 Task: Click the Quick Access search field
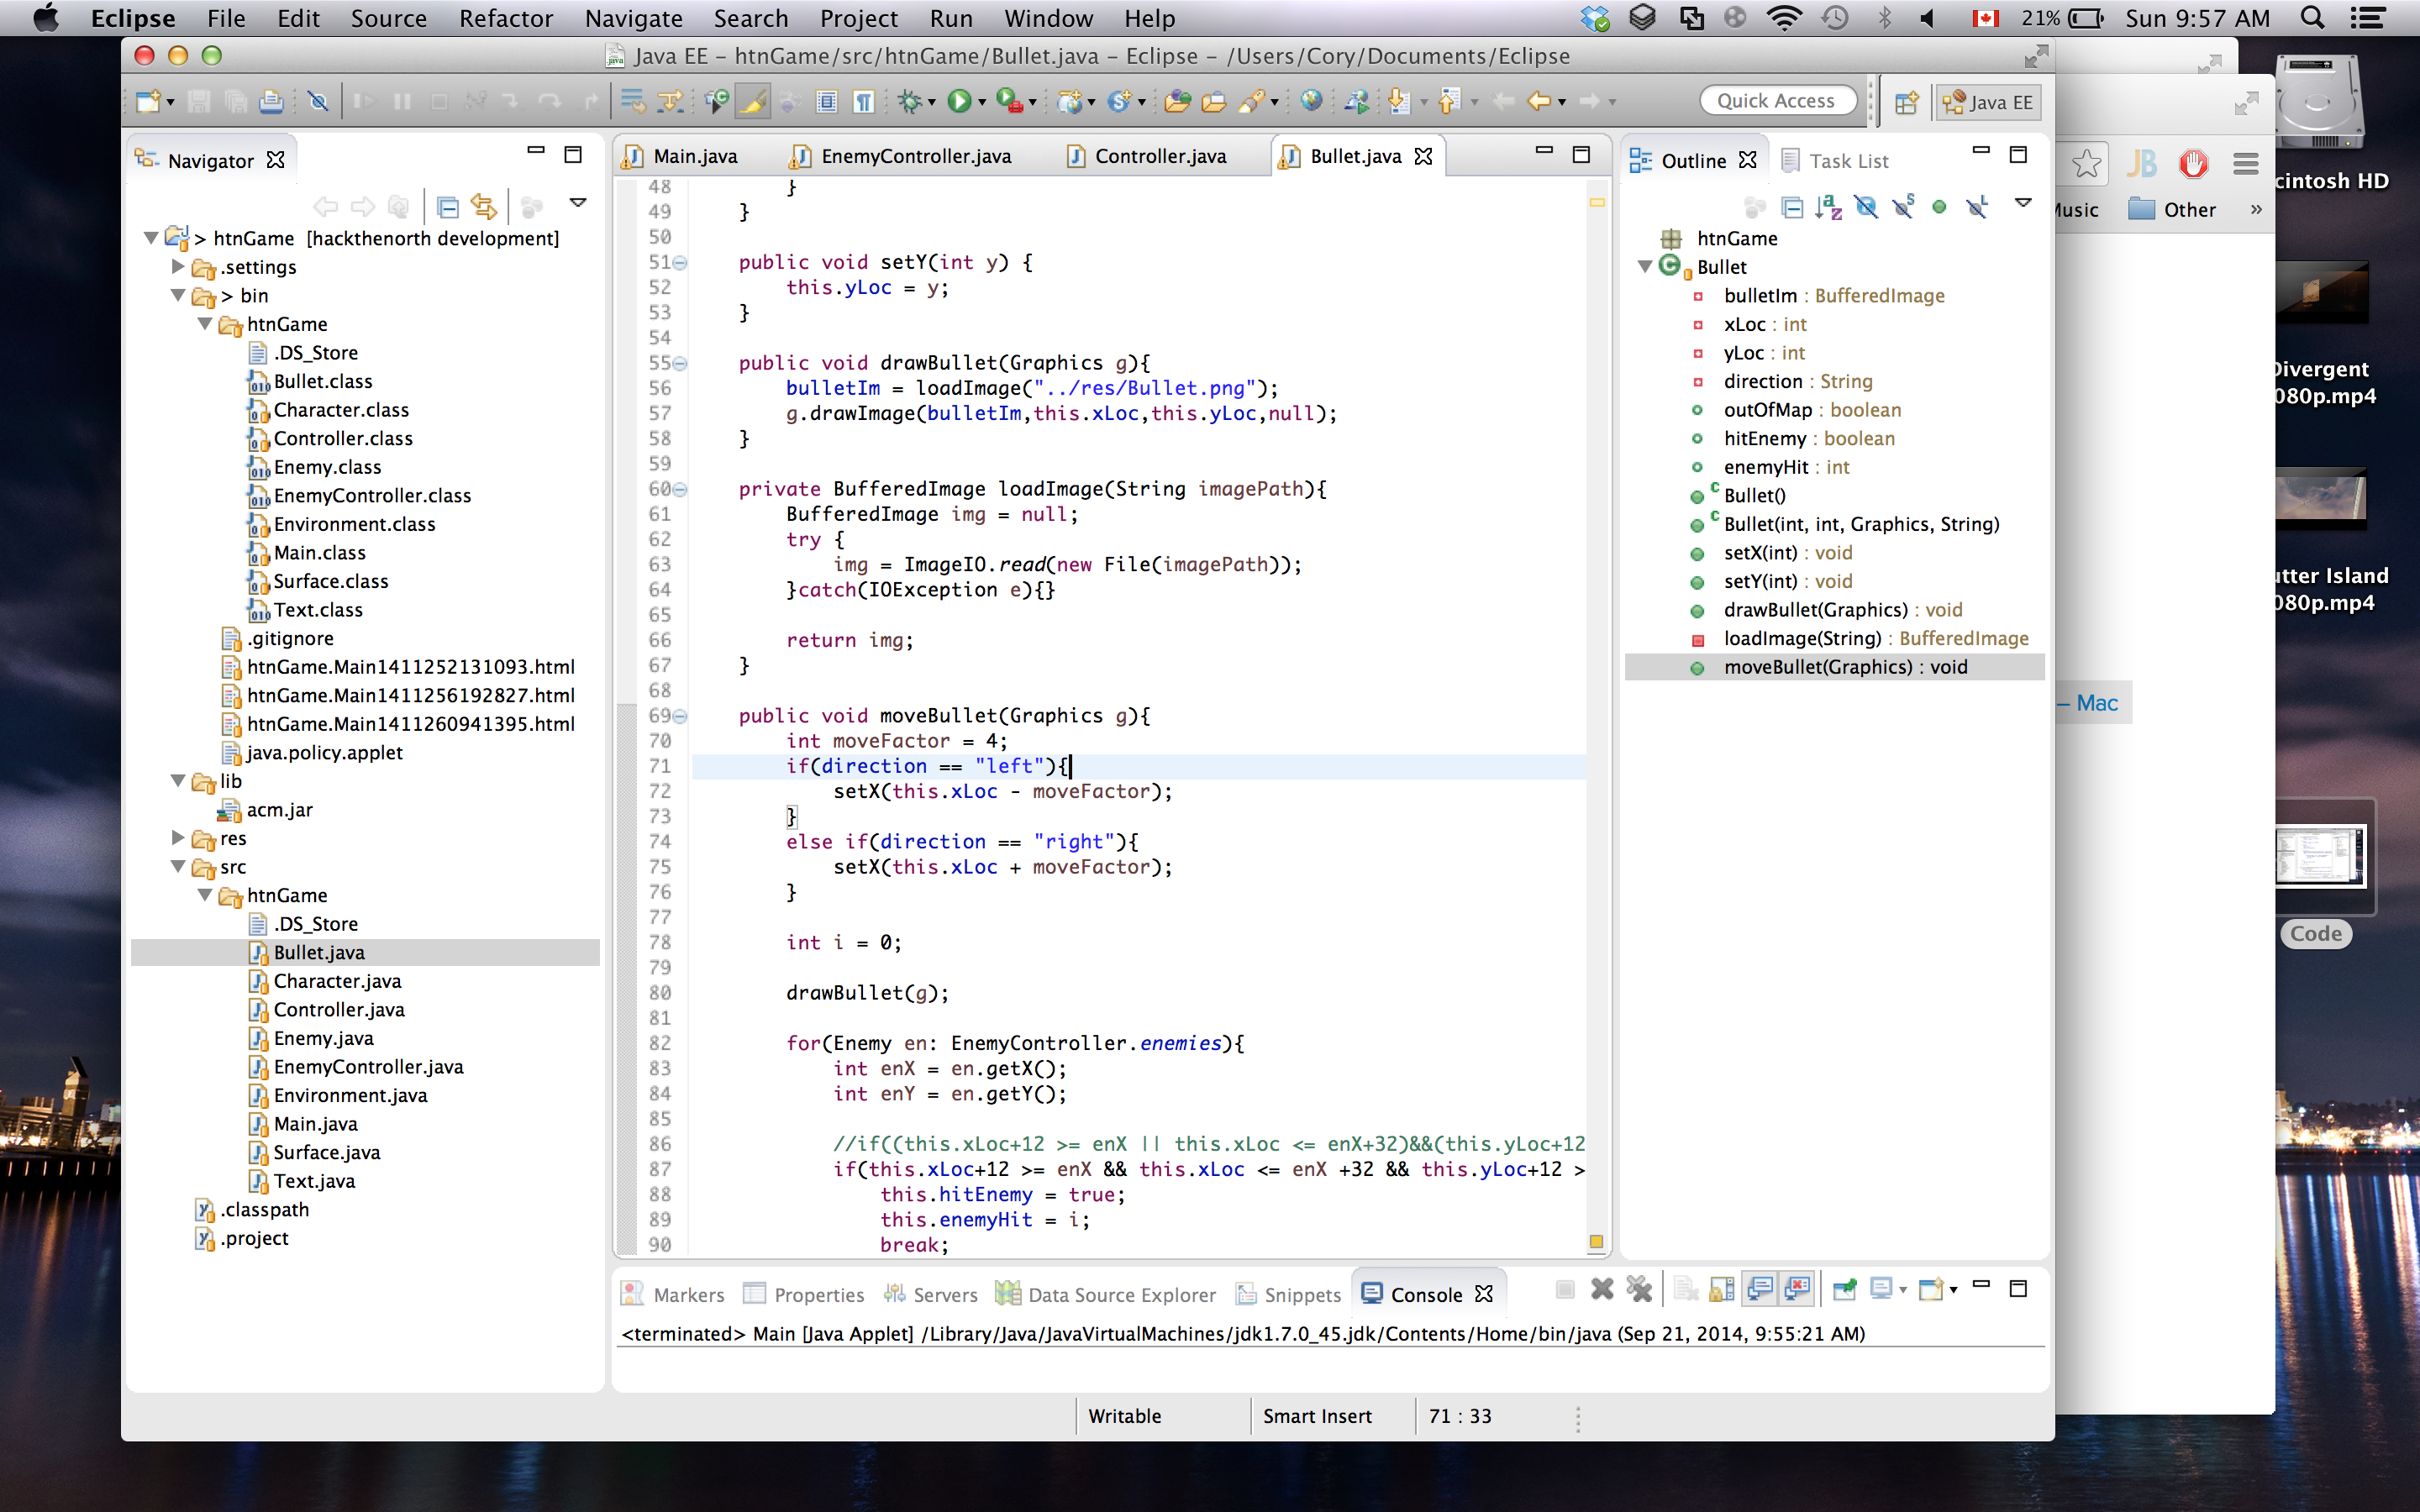click(x=1776, y=101)
